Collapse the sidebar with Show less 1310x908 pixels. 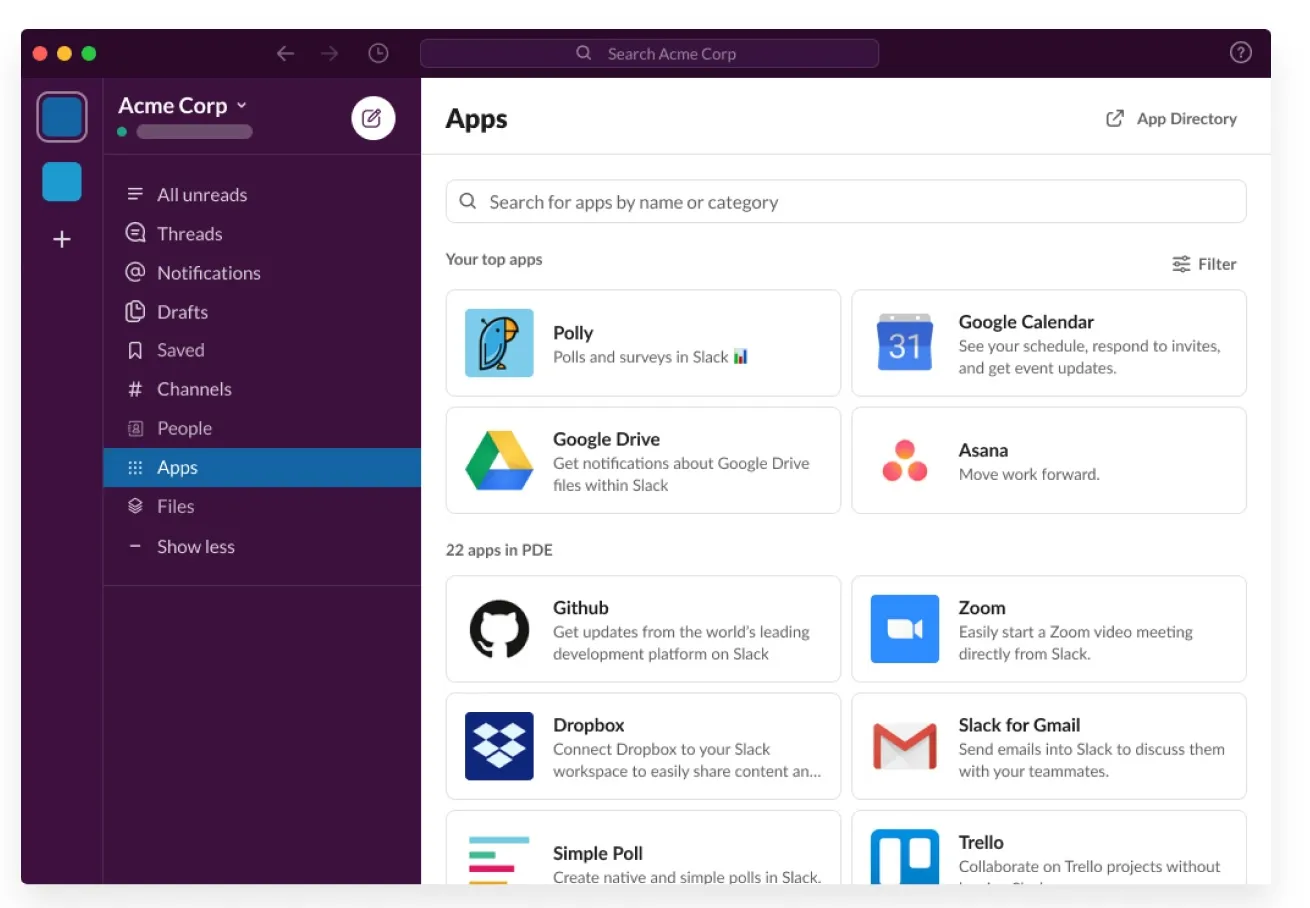click(195, 547)
